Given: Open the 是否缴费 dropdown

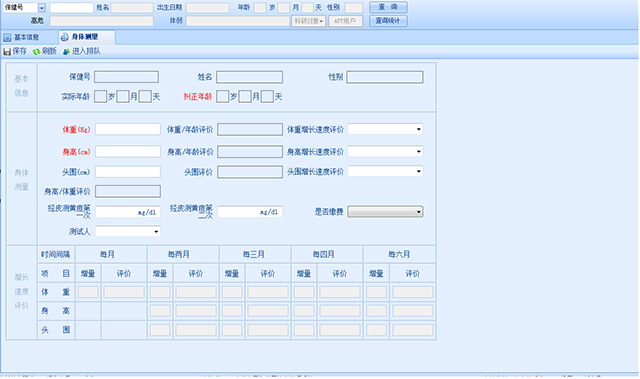Looking at the screenshot, I should tap(385, 212).
